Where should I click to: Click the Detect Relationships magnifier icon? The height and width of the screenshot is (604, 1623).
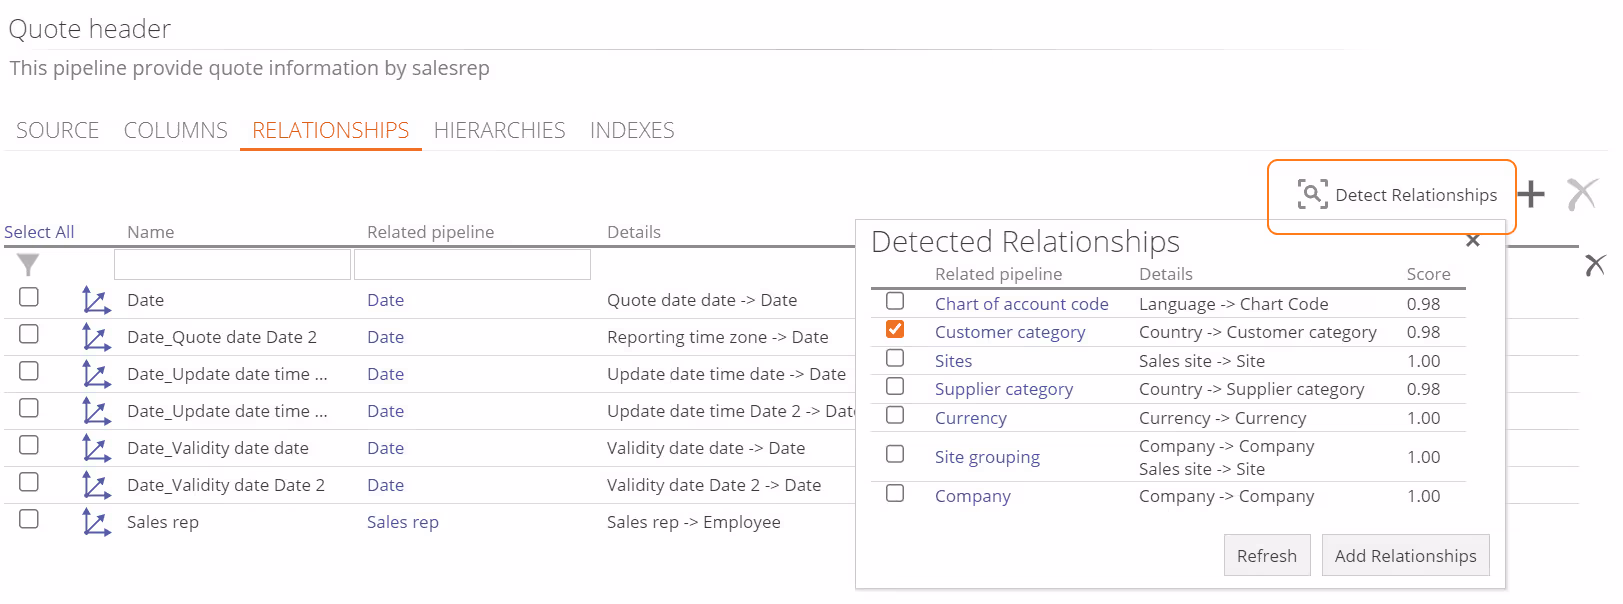tap(1312, 194)
